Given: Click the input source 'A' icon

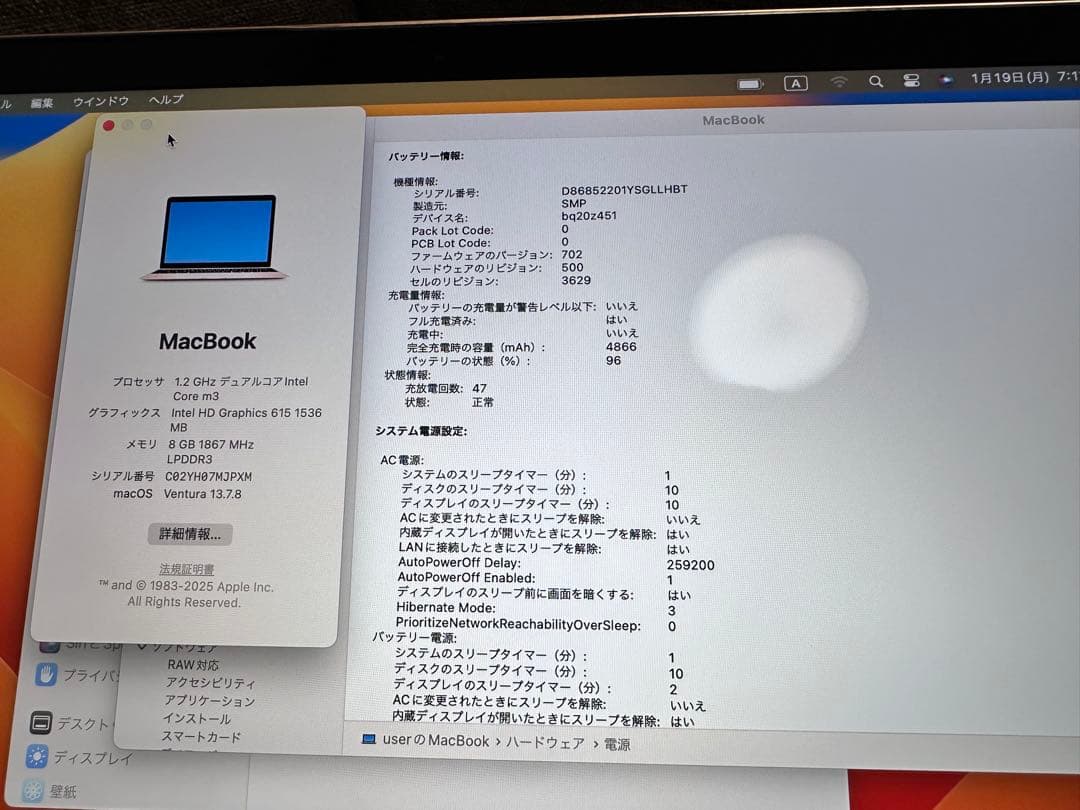Looking at the screenshot, I should click(x=796, y=83).
